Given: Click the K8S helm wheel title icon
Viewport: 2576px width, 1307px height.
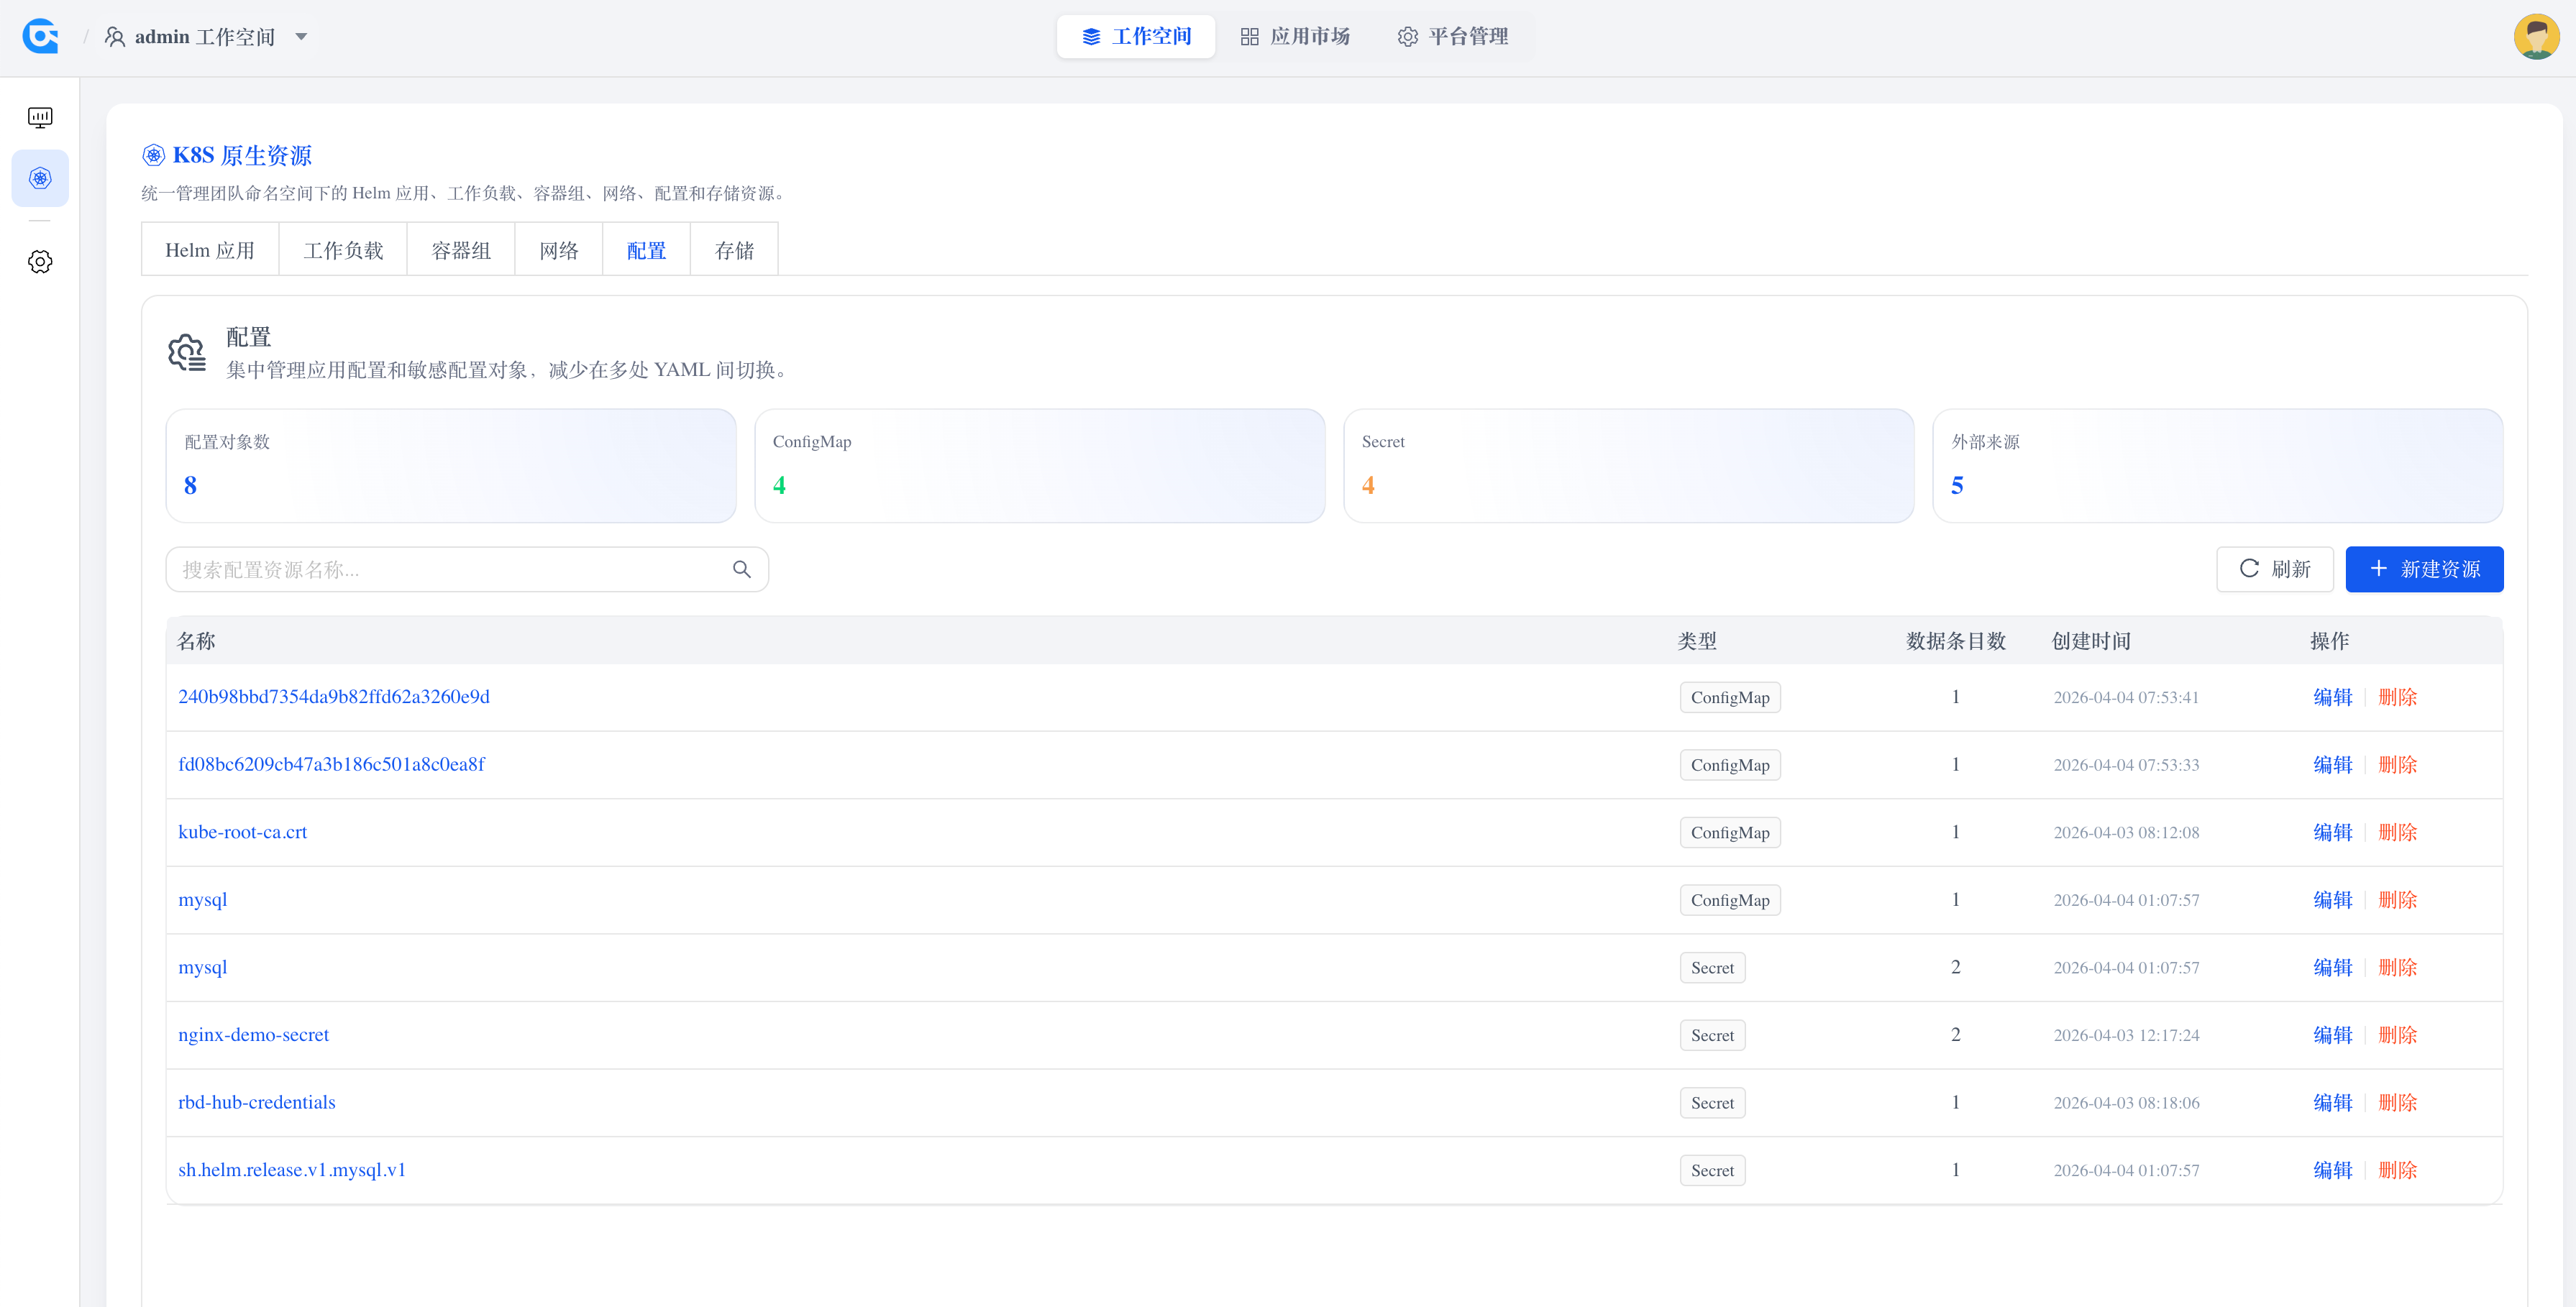Looking at the screenshot, I should 153,155.
